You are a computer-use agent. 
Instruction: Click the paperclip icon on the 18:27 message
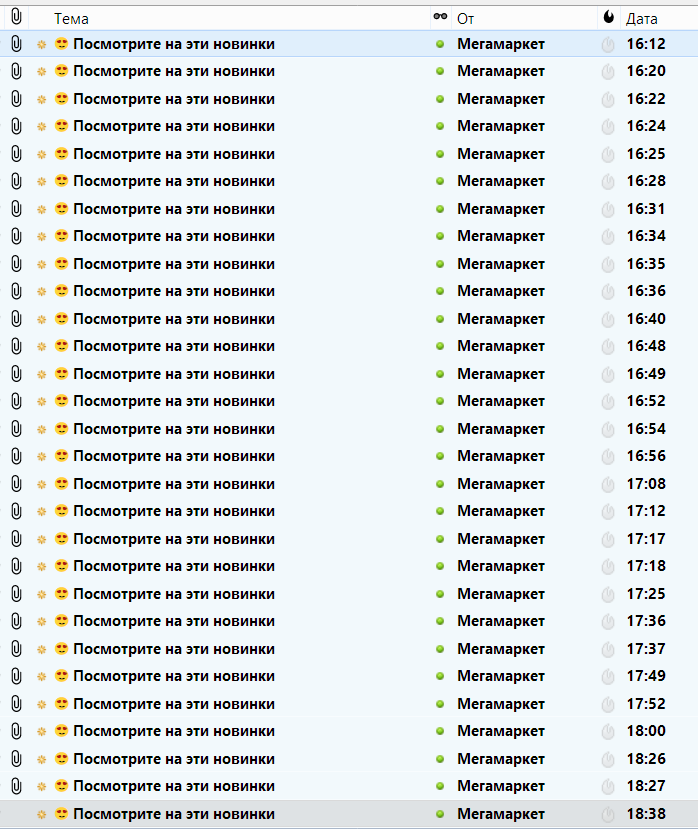(x=16, y=786)
